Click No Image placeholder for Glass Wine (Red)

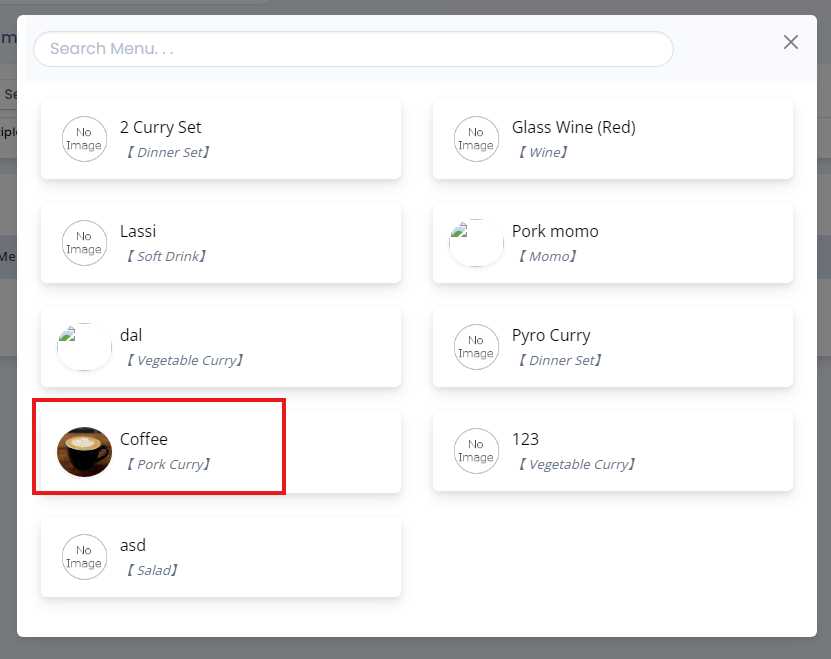(x=476, y=139)
